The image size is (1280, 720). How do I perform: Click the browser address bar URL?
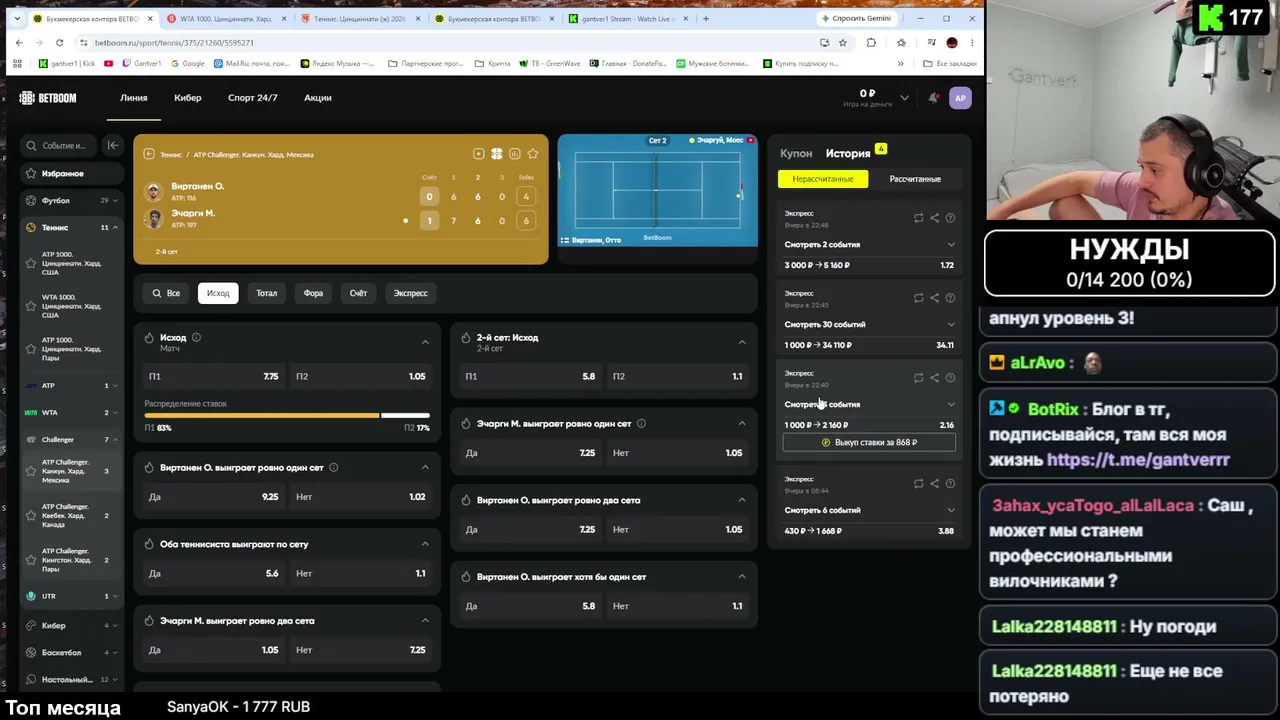pos(174,43)
